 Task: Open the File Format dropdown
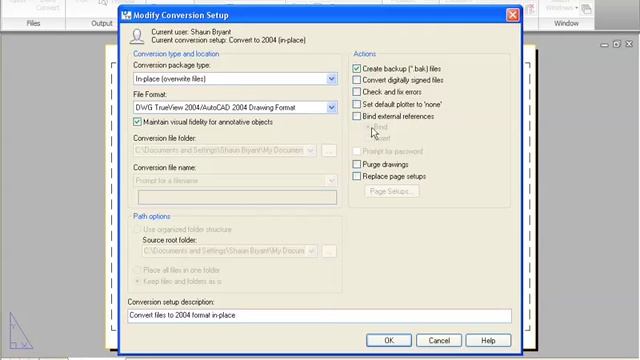(331, 107)
